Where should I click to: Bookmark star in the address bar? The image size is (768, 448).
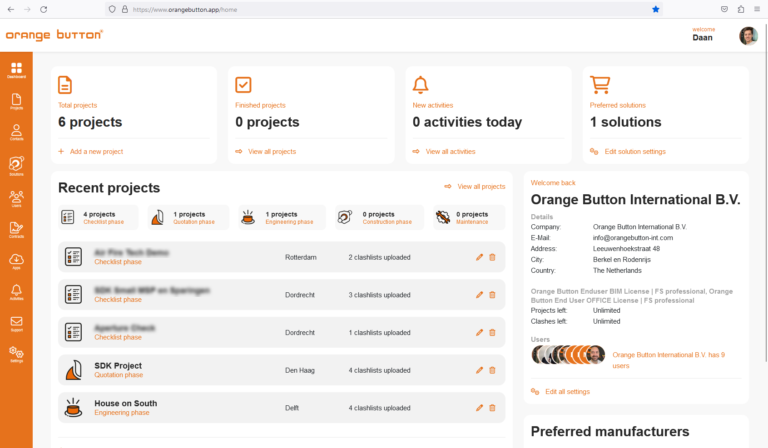click(x=655, y=9)
